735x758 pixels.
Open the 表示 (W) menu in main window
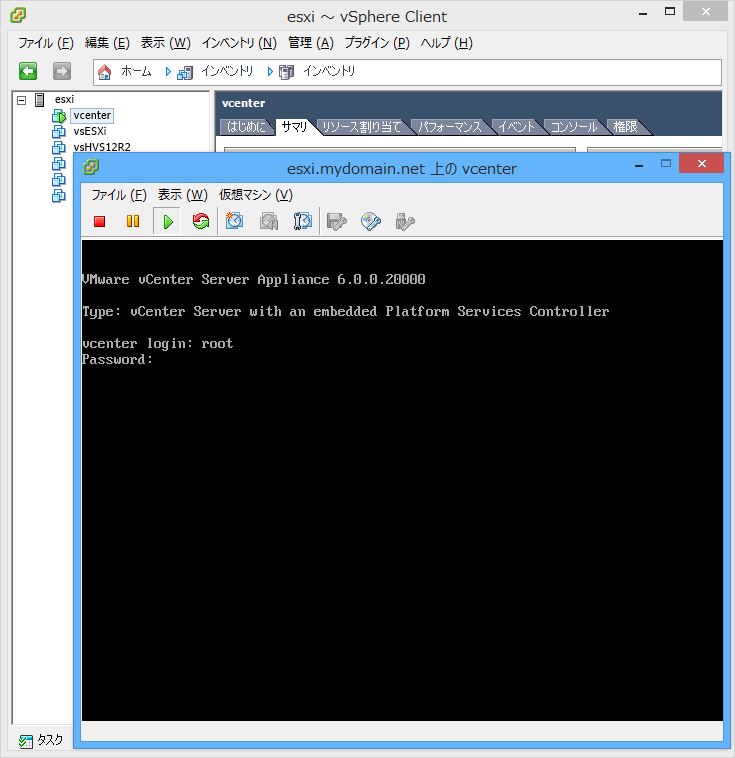165,43
